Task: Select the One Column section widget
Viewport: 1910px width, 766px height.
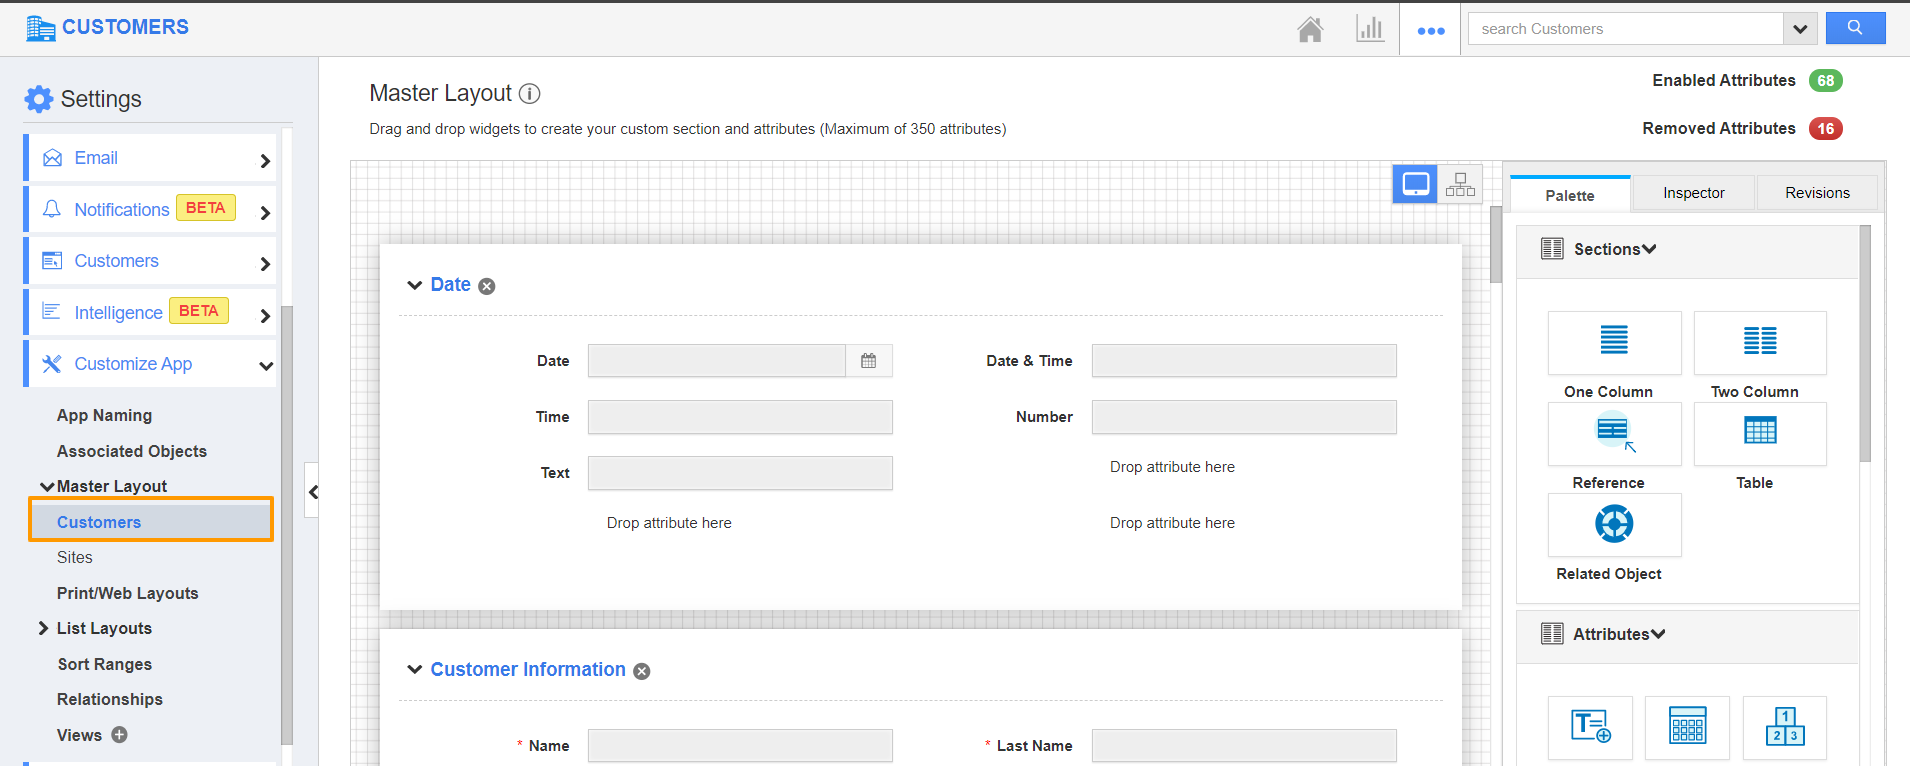Action: tap(1614, 342)
